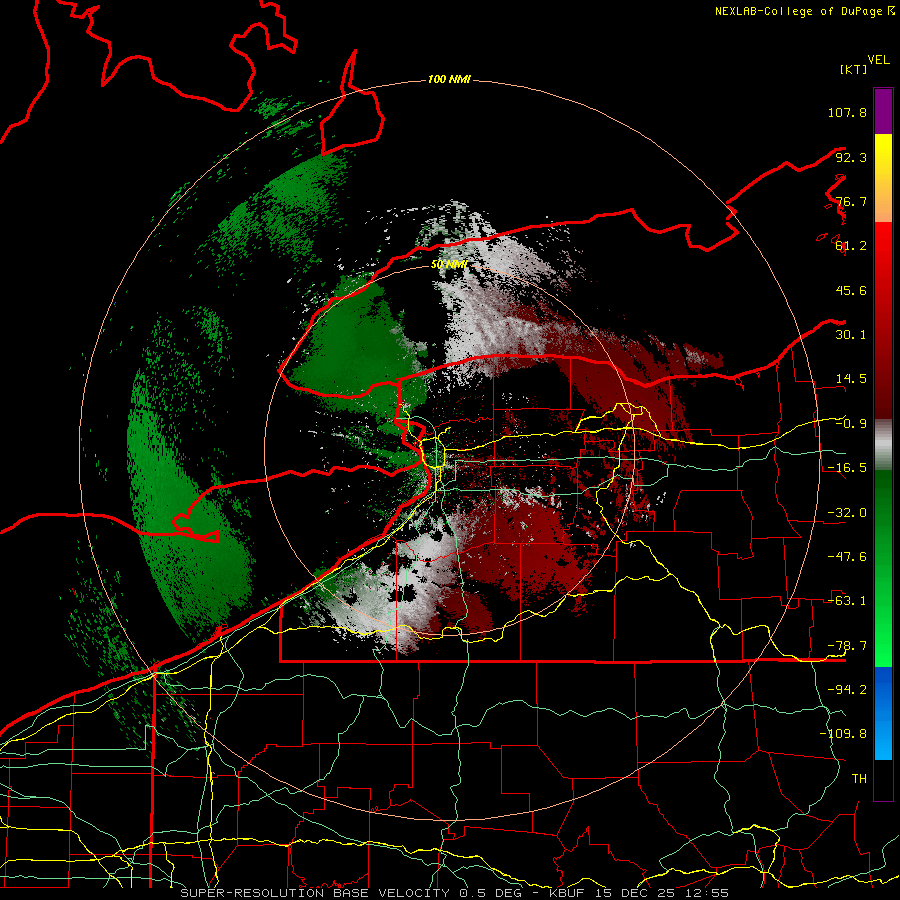The image size is (900, 900).
Task: Pick the yellow-orange segment of the color bar
Action: [883, 178]
